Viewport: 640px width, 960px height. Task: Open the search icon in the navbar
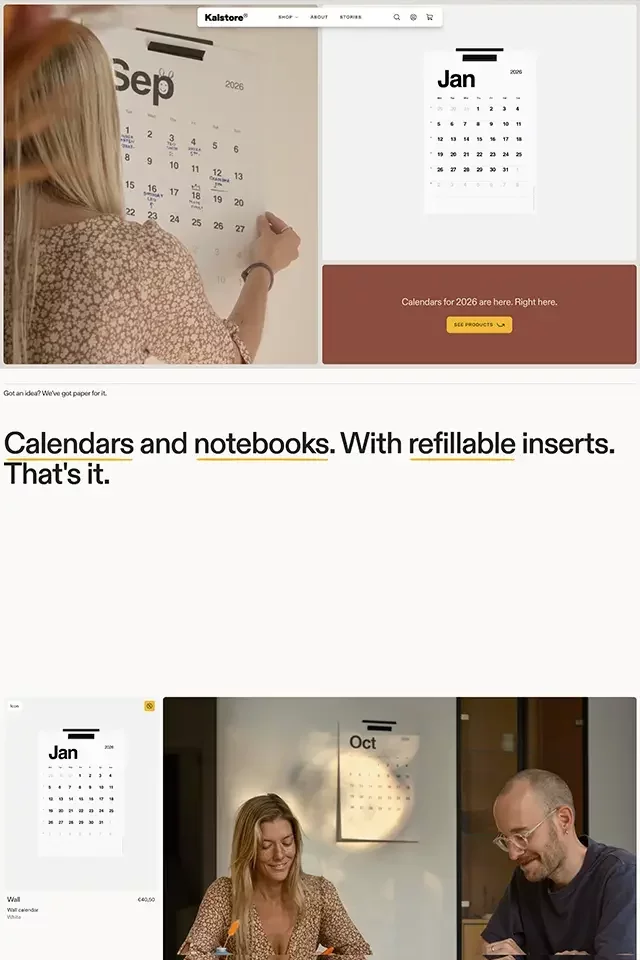point(397,17)
